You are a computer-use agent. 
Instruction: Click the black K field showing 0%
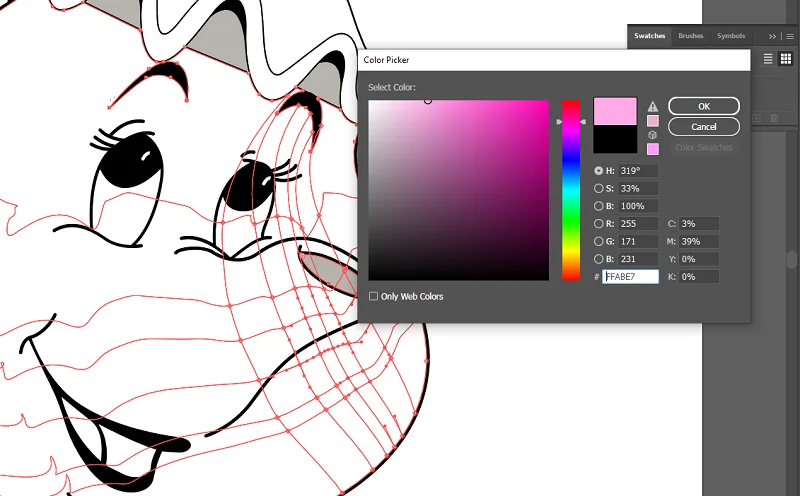699,277
